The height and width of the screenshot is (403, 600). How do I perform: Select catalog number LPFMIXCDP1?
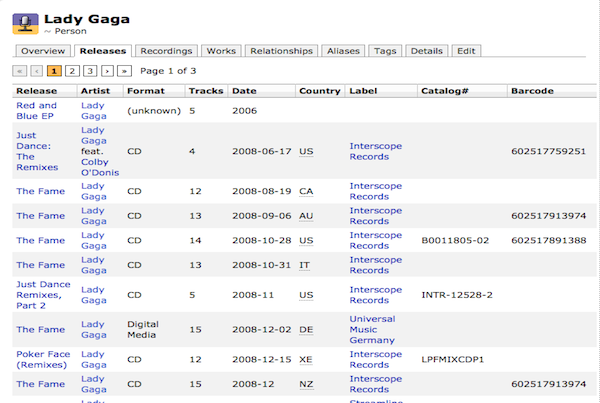[x=453, y=359]
